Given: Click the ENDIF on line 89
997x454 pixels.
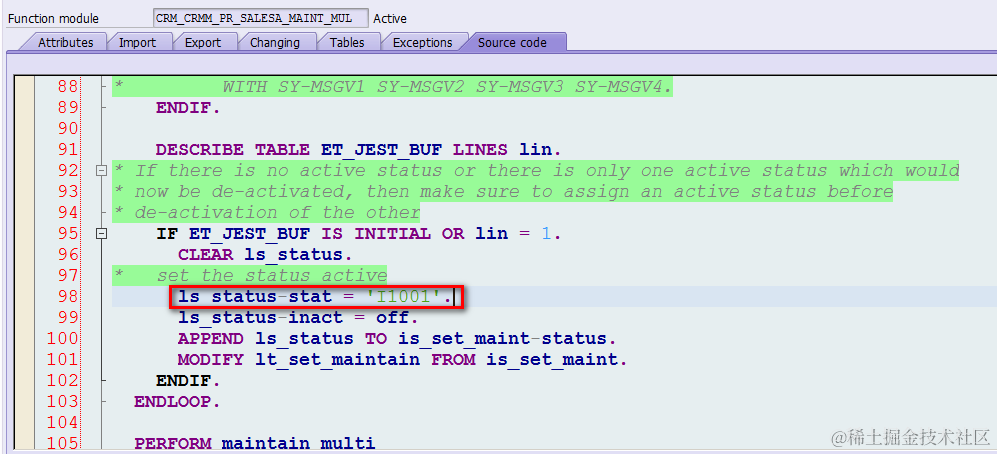Looking at the screenshot, I should (188, 107).
